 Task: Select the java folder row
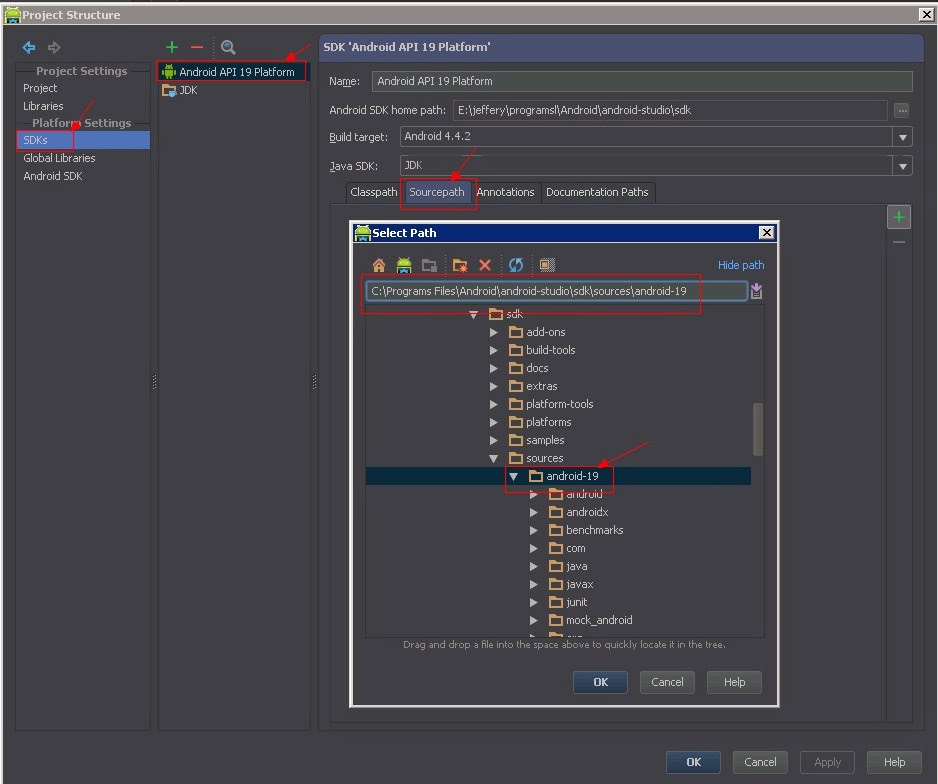pos(558,566)
